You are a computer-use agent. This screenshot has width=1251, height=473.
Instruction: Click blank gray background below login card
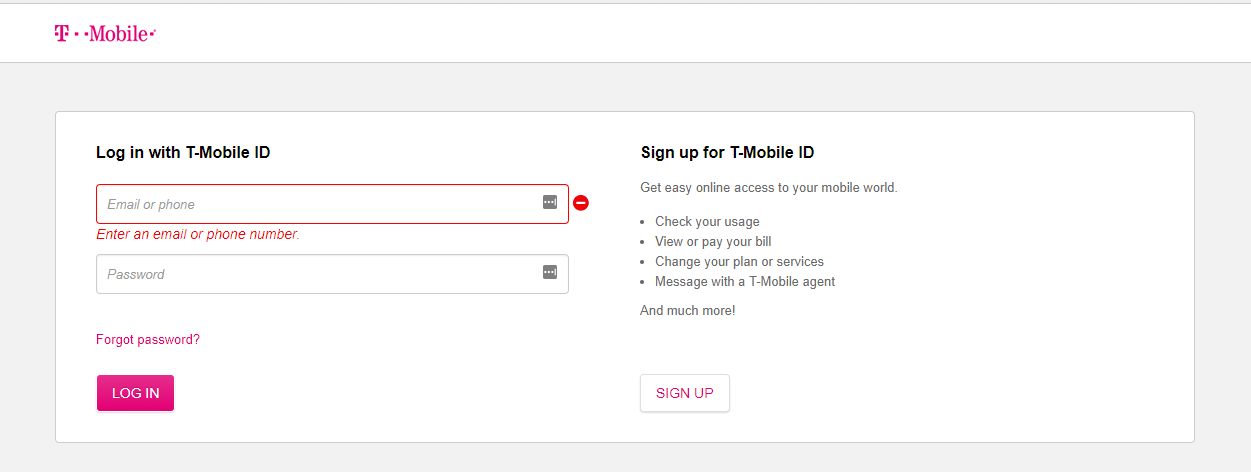tap(625, 458)
